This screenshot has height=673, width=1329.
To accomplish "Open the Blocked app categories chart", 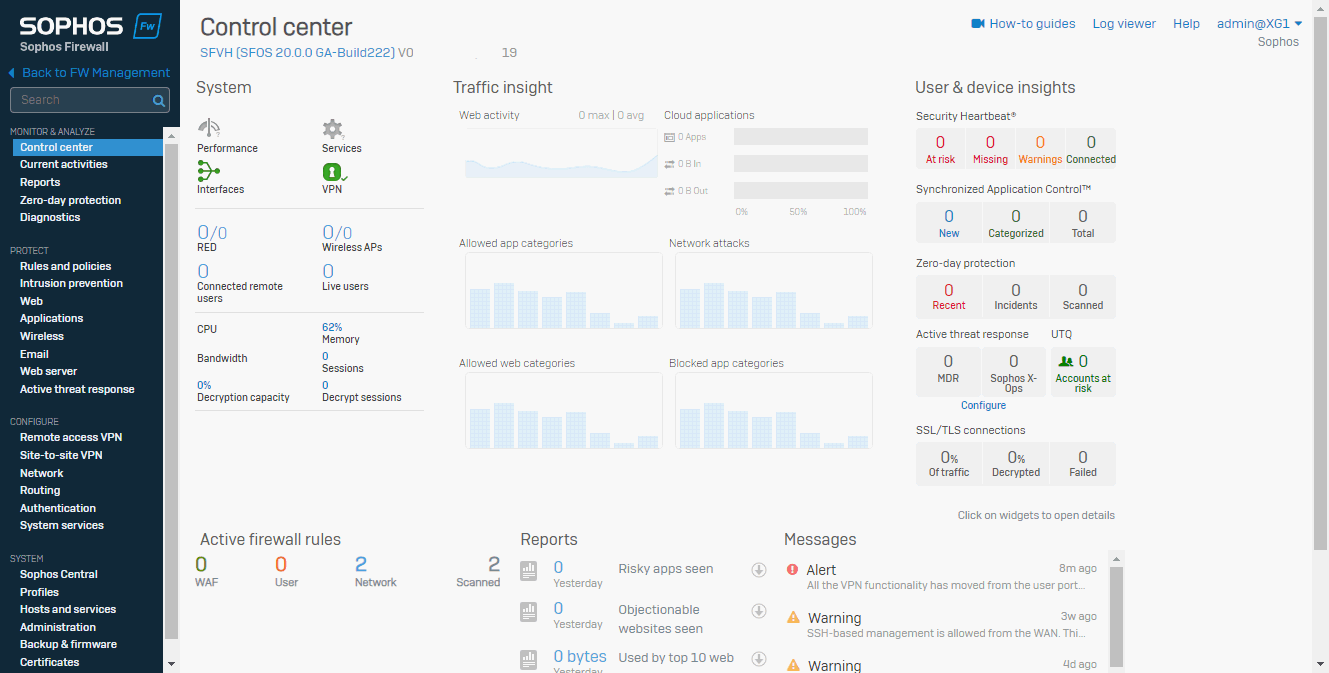I will click(x=774, y=411).
